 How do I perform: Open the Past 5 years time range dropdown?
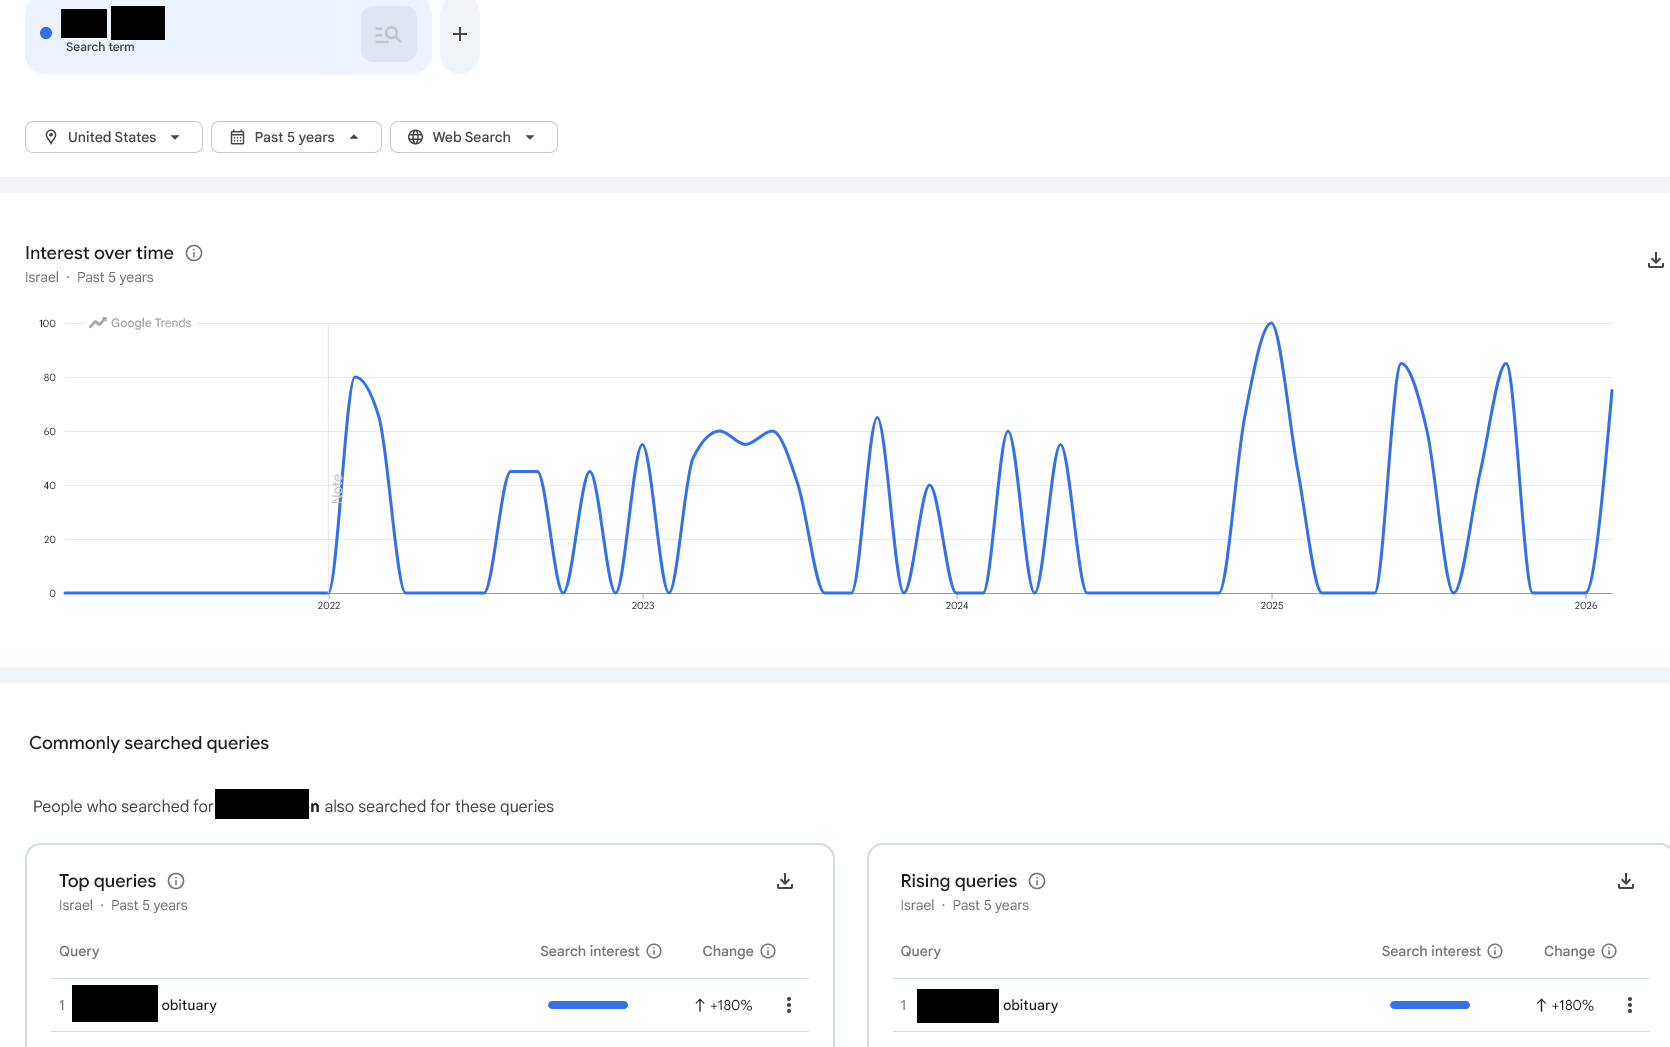[296, 137]
